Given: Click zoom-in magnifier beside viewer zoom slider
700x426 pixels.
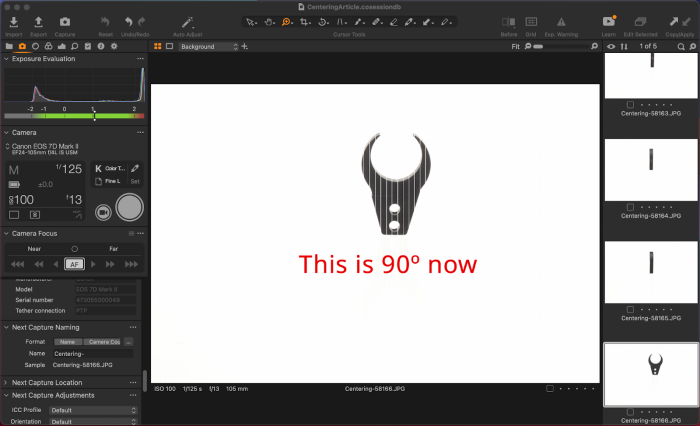Looking at the screenshot, I should click(594, 46).
